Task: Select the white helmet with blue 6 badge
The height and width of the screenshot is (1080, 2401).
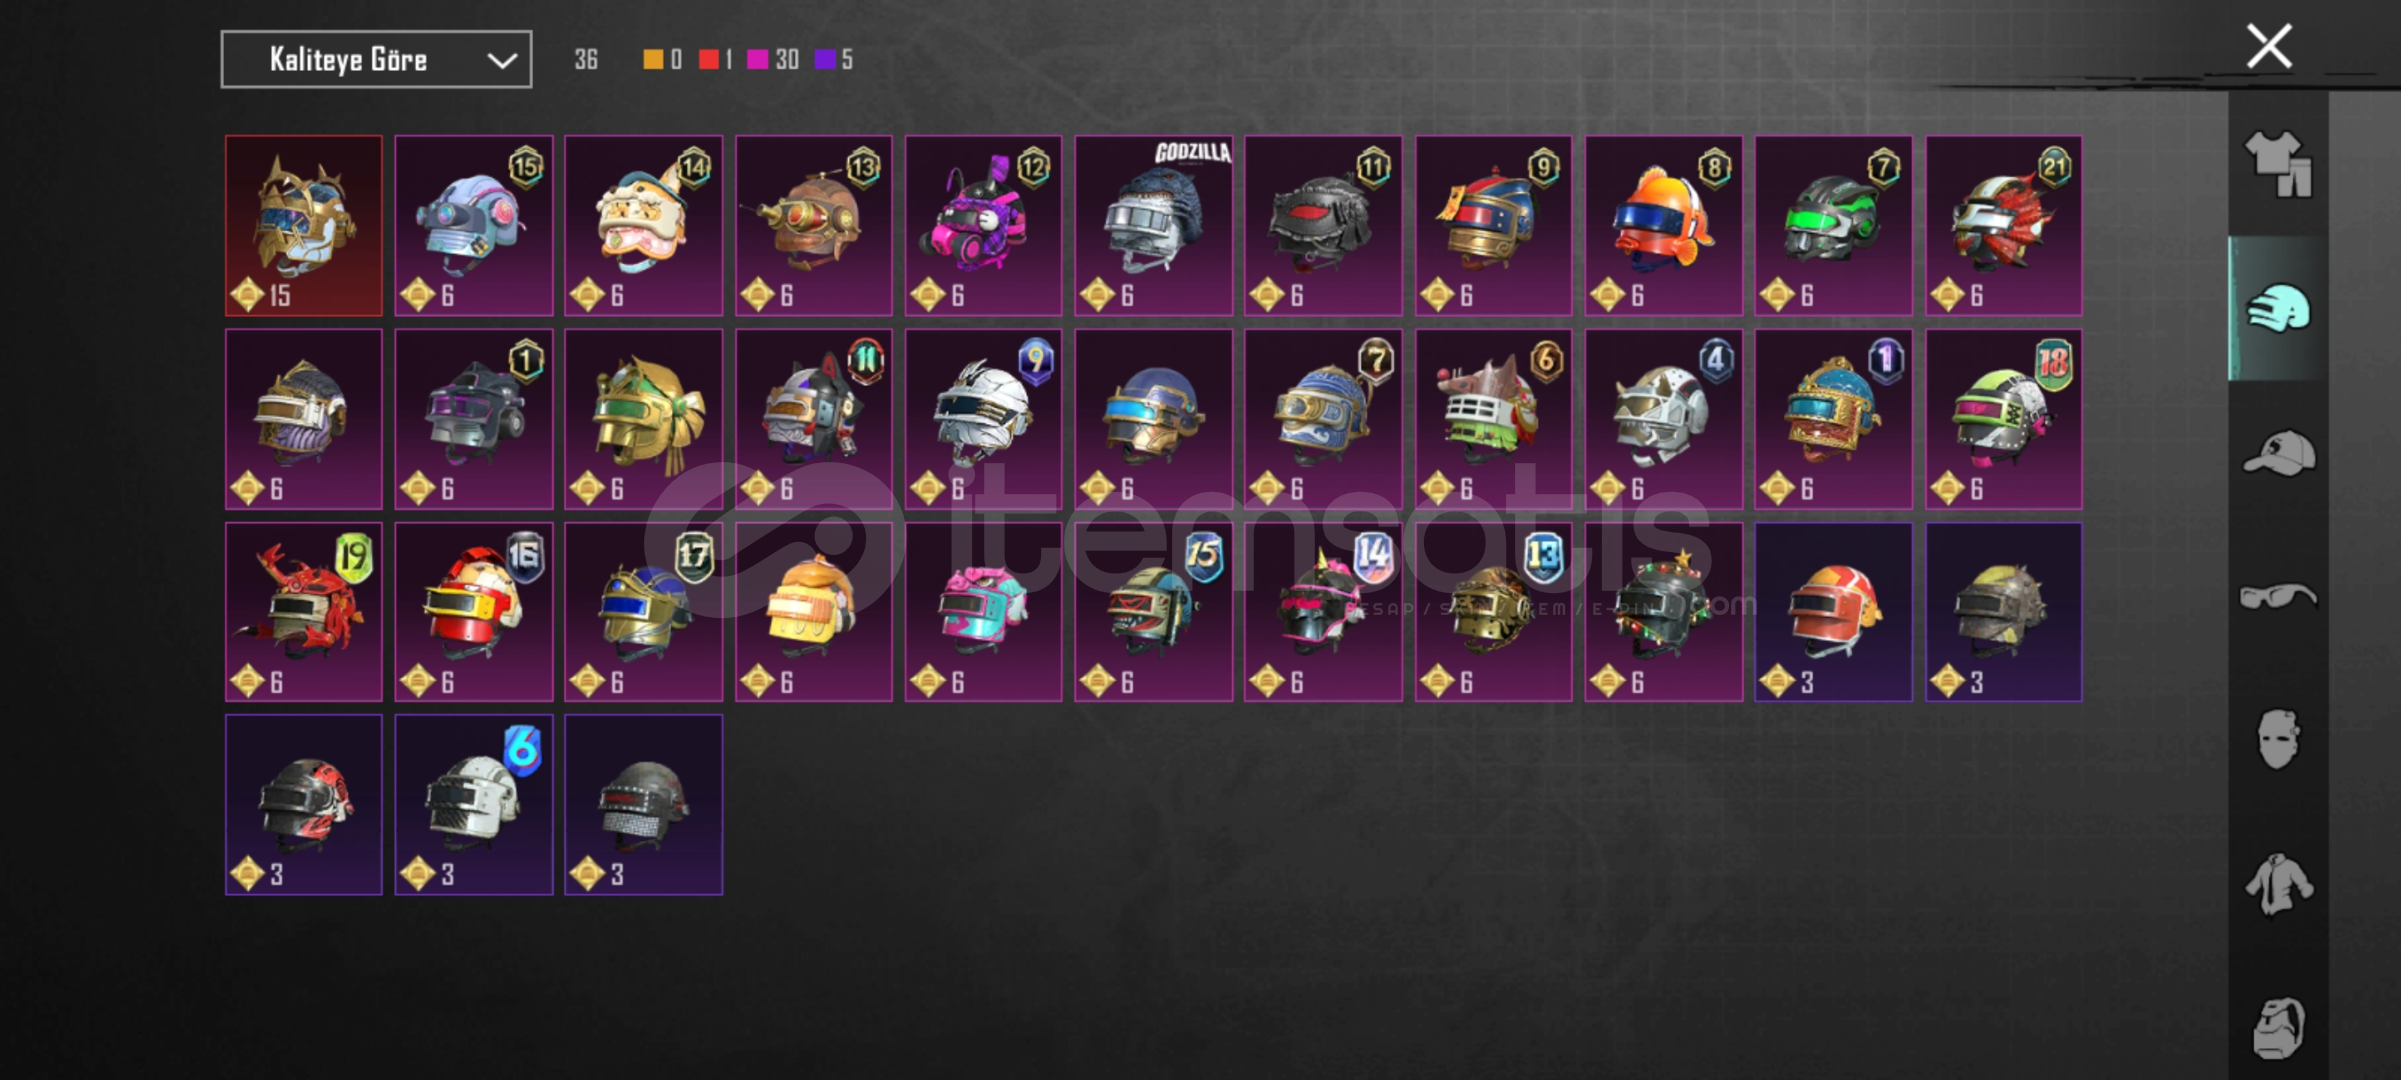Action: click(x=473, y=805)
